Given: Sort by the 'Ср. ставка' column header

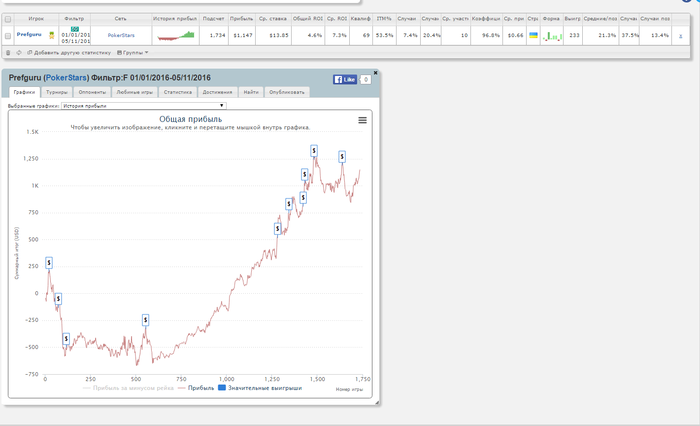Looking at the screenshot, I should (x=273, y=19).
